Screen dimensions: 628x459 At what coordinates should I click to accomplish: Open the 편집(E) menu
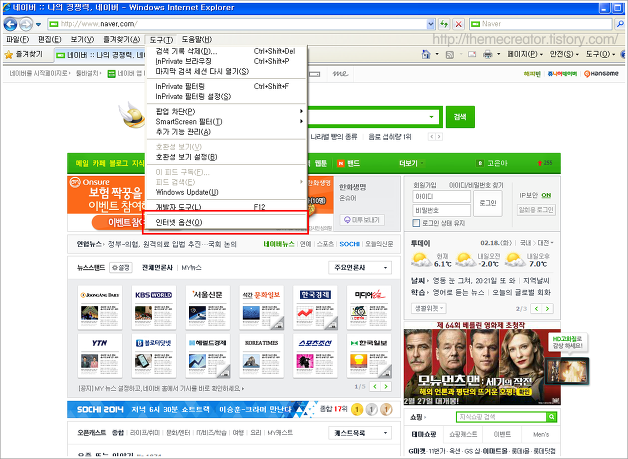(50, 39)
